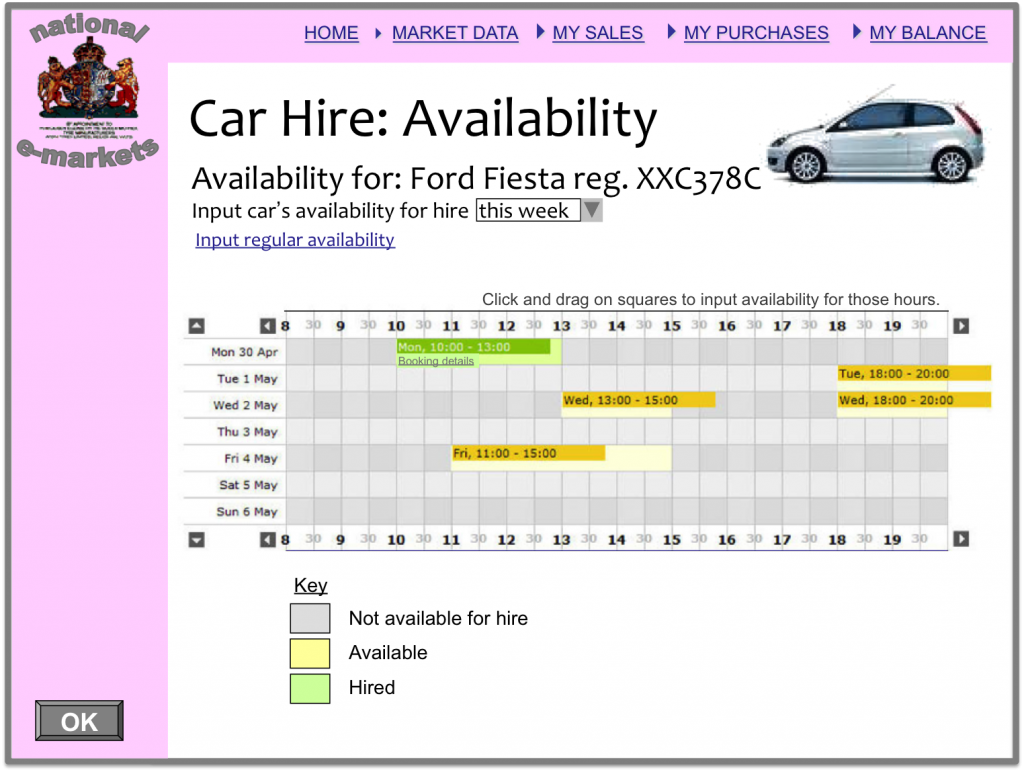Click the Ford Fiesta car image
This screenshot has width=1024, height=772.
point(876,137)
